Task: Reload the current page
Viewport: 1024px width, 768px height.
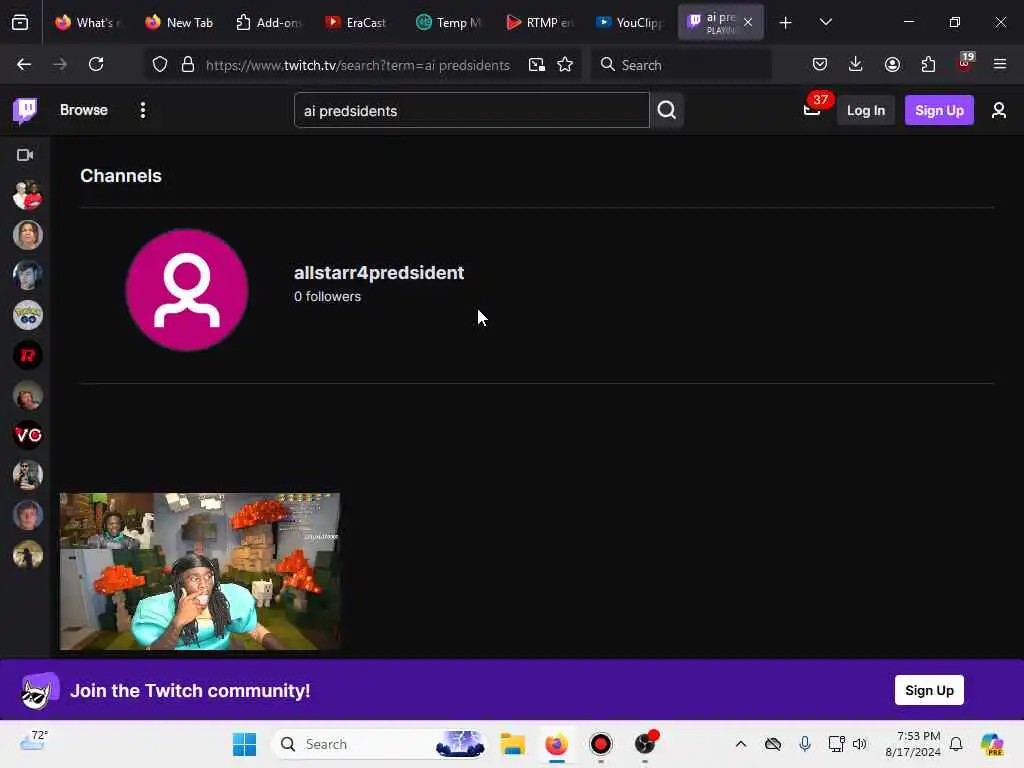Action: pos(96,64)
